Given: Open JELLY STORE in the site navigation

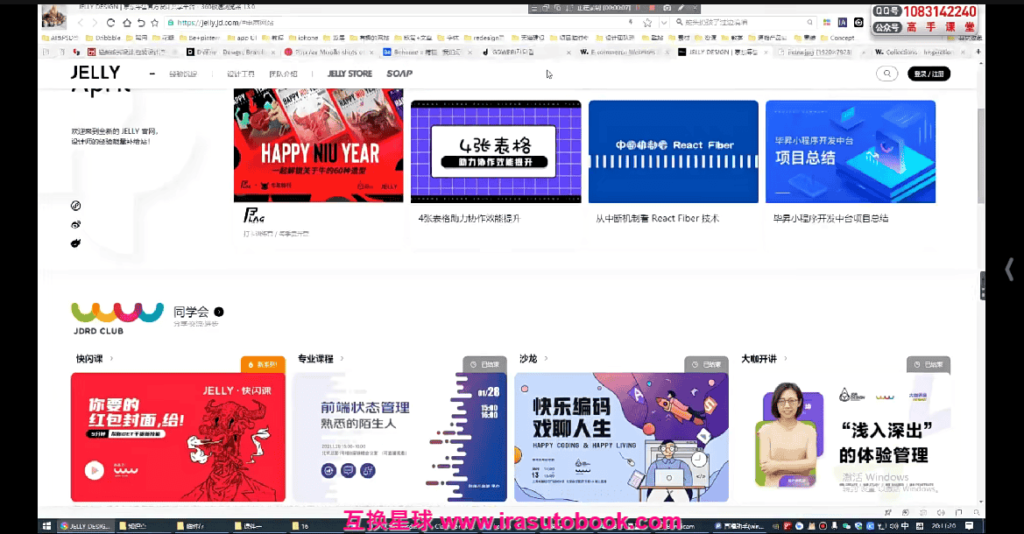Looking at the screenshot, I should click(349, 74).
